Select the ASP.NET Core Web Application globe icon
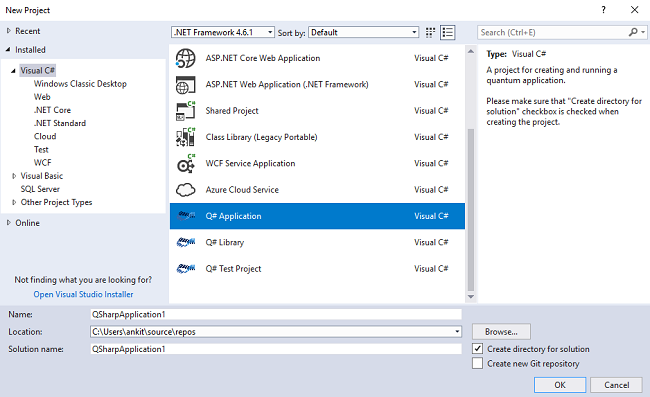 (x=185, y=58)
